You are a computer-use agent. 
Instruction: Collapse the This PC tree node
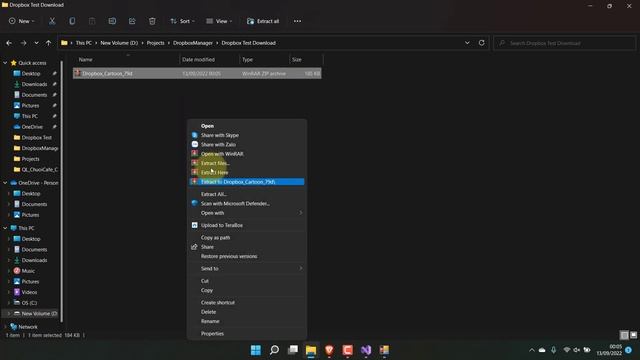point(5,228)
